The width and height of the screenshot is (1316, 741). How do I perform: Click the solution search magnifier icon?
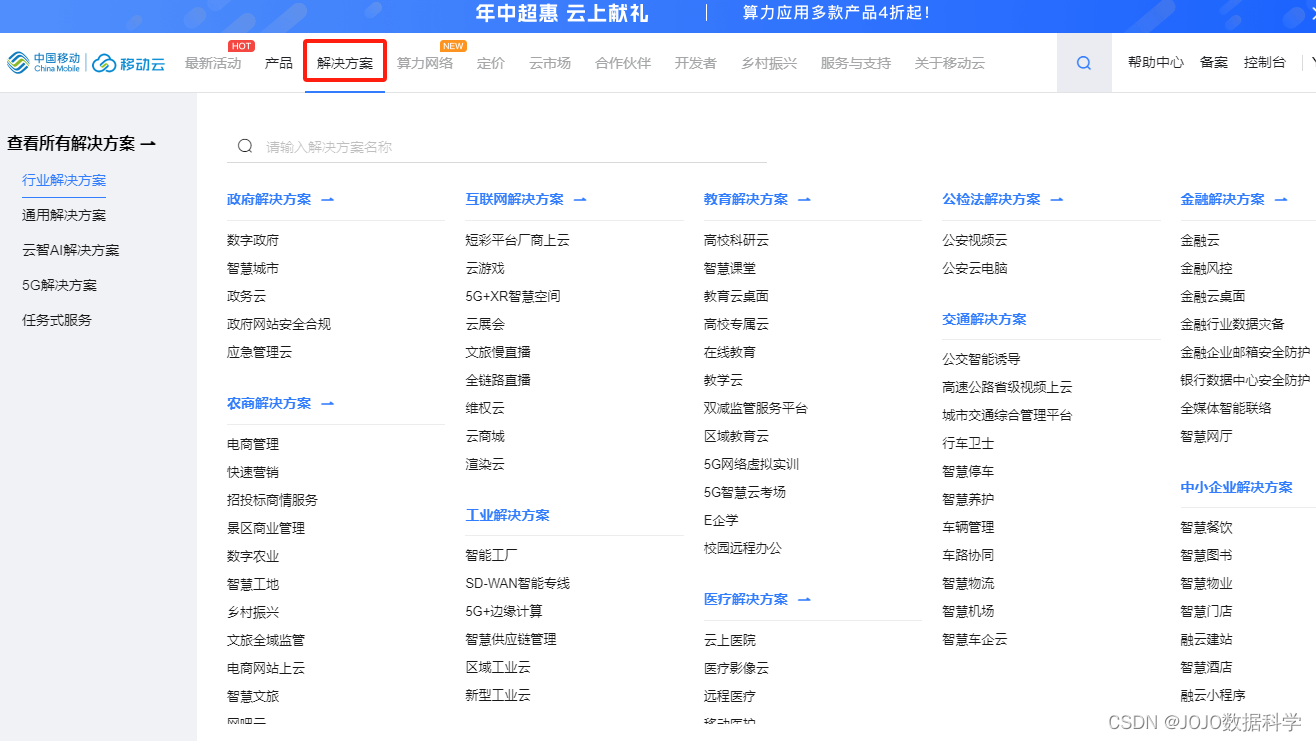pyautogui.click(x=244, y=146)
